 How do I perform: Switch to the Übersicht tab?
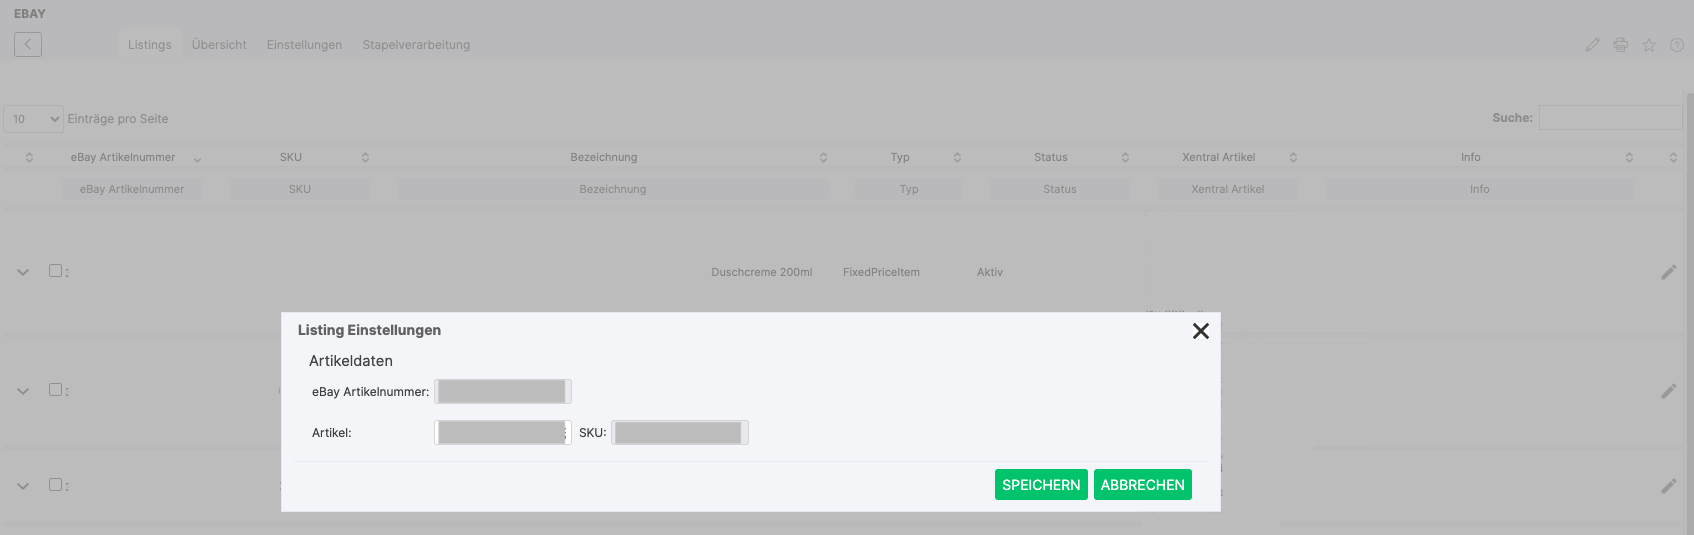tap(219, 45)
